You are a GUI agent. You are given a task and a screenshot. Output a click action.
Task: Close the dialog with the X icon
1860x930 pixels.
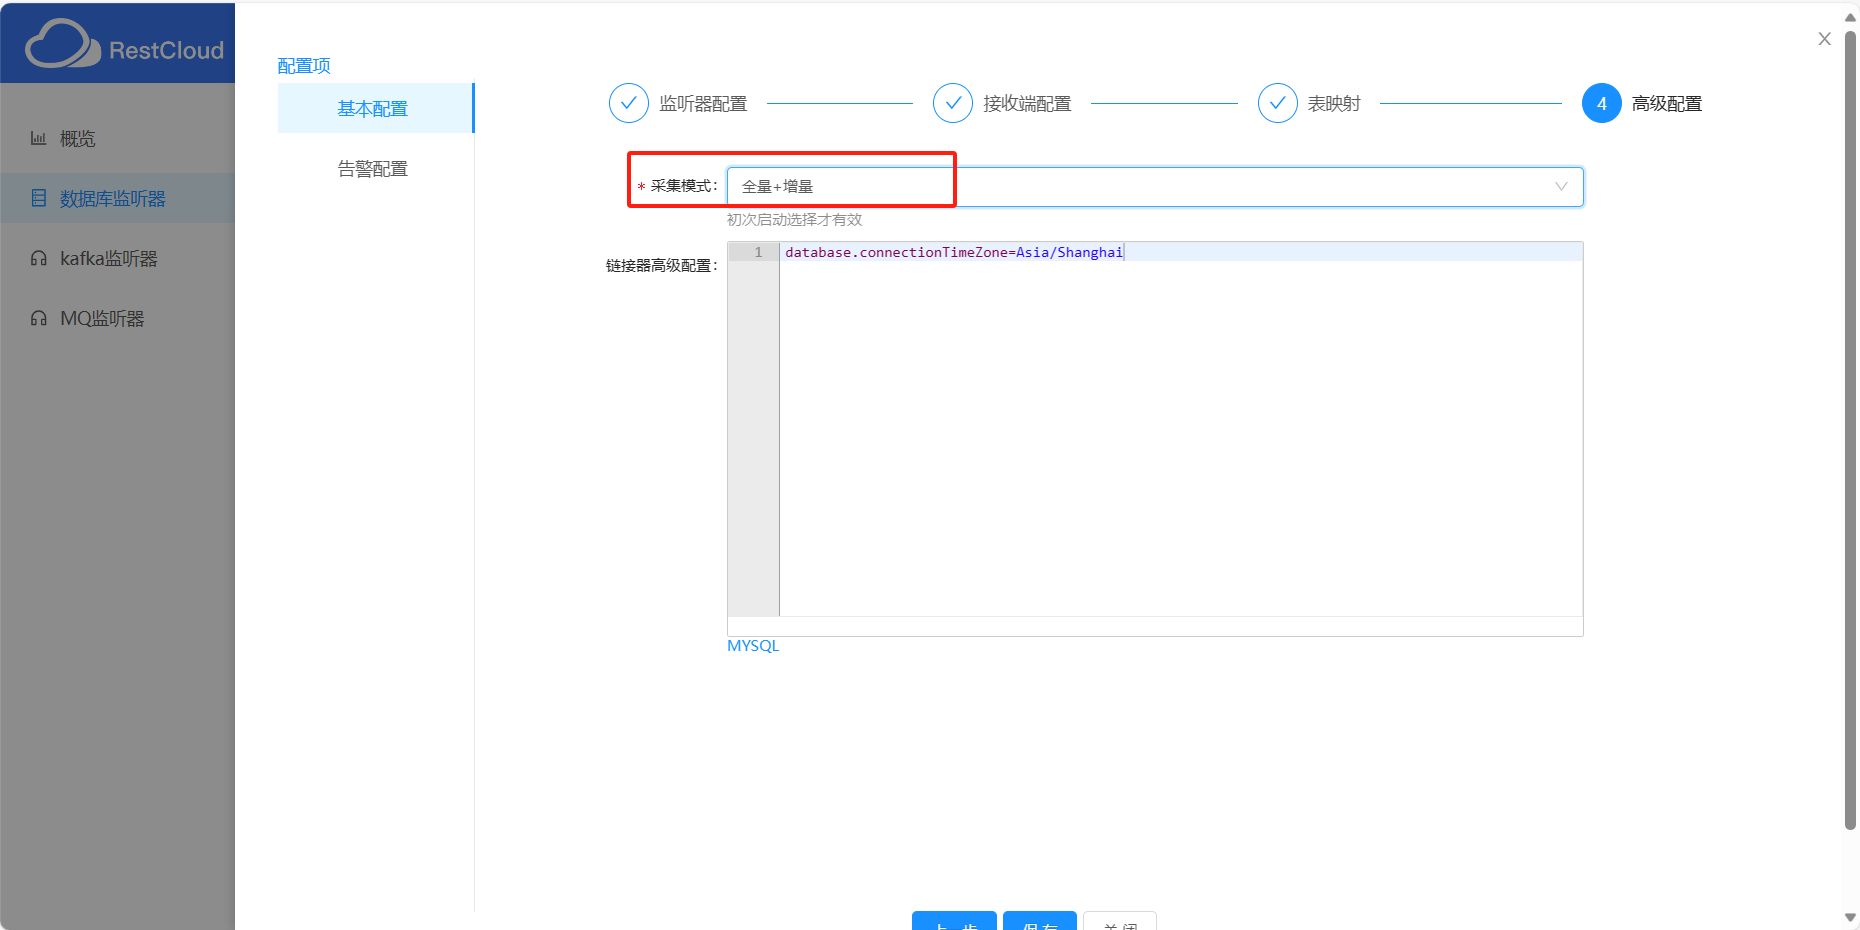coord(1824,39)
